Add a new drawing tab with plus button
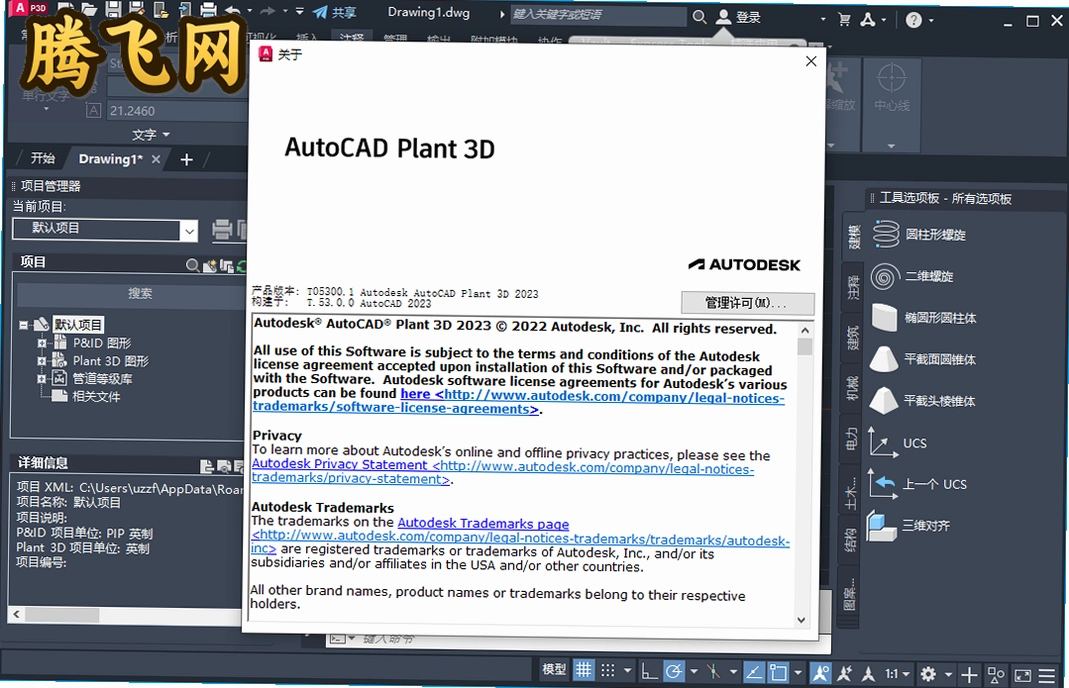This screenshot has height=688, width=1069. click(x=186, y=160)
